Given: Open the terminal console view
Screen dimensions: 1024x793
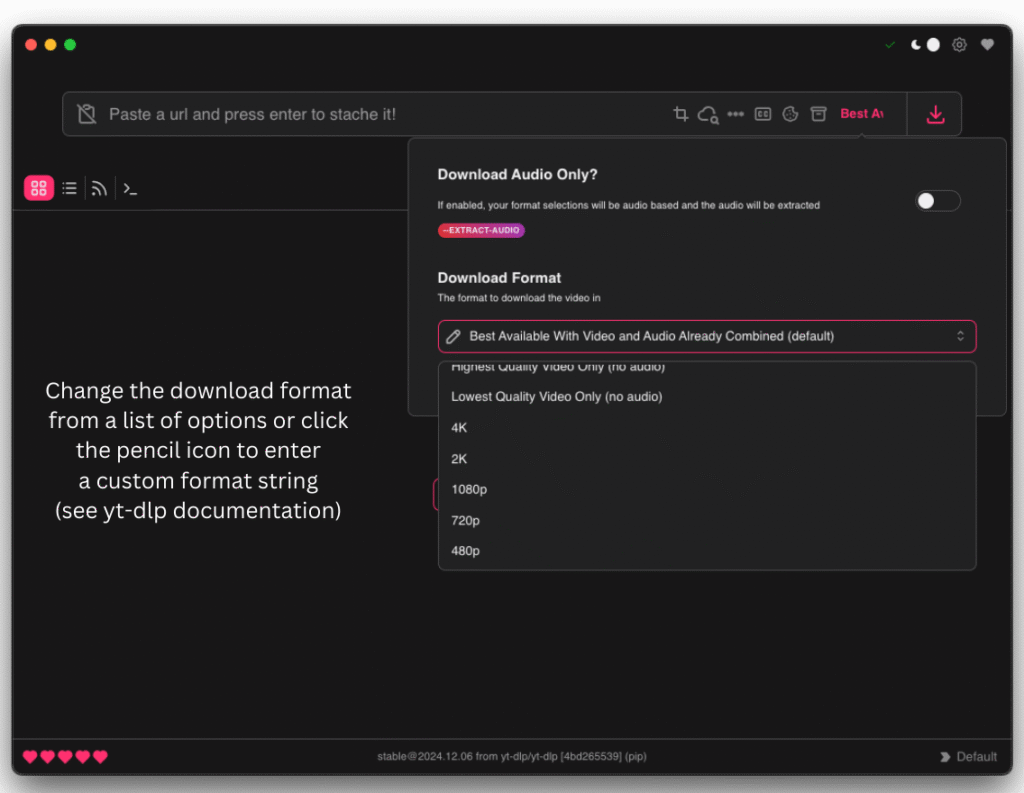Looking at the screenshot, I should (130, 188).
